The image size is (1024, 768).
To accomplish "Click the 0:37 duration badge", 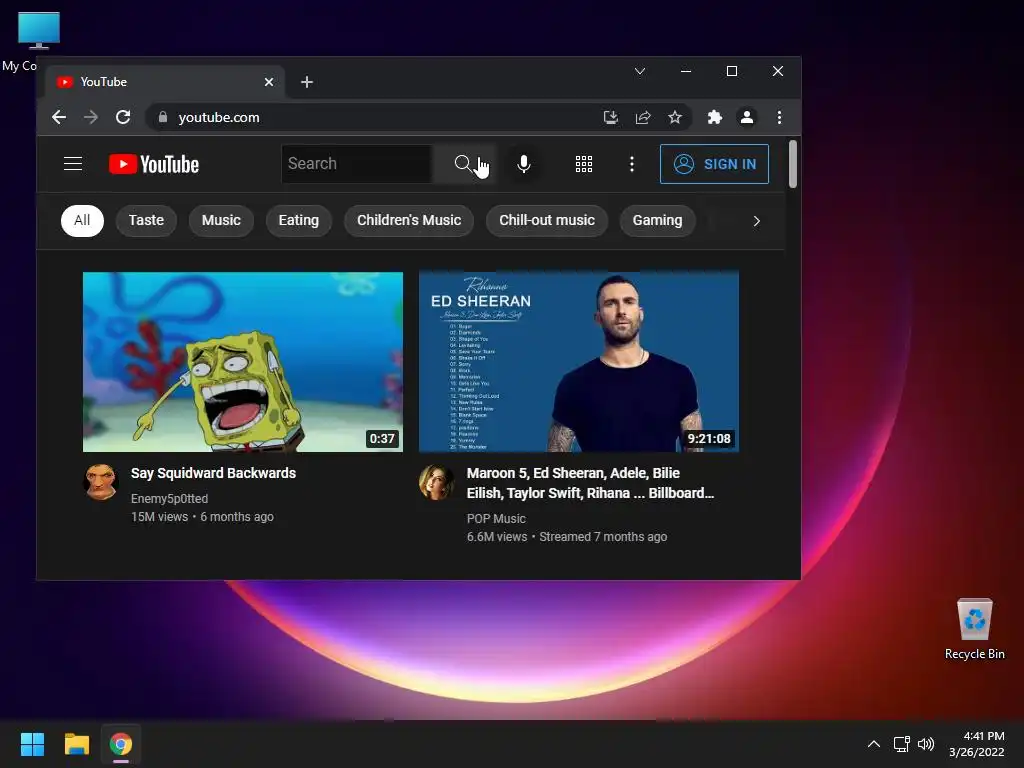I will (382, 439).
